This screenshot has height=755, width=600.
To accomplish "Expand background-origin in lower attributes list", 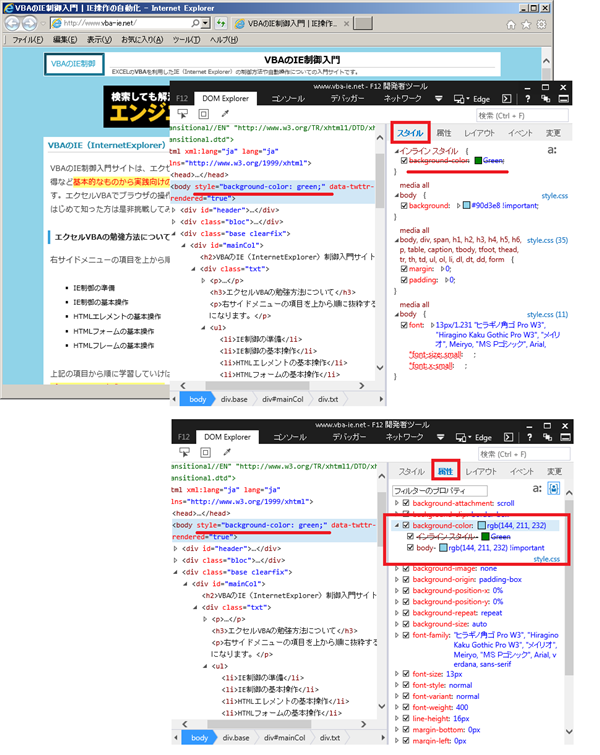I will [x=397, y=580].
